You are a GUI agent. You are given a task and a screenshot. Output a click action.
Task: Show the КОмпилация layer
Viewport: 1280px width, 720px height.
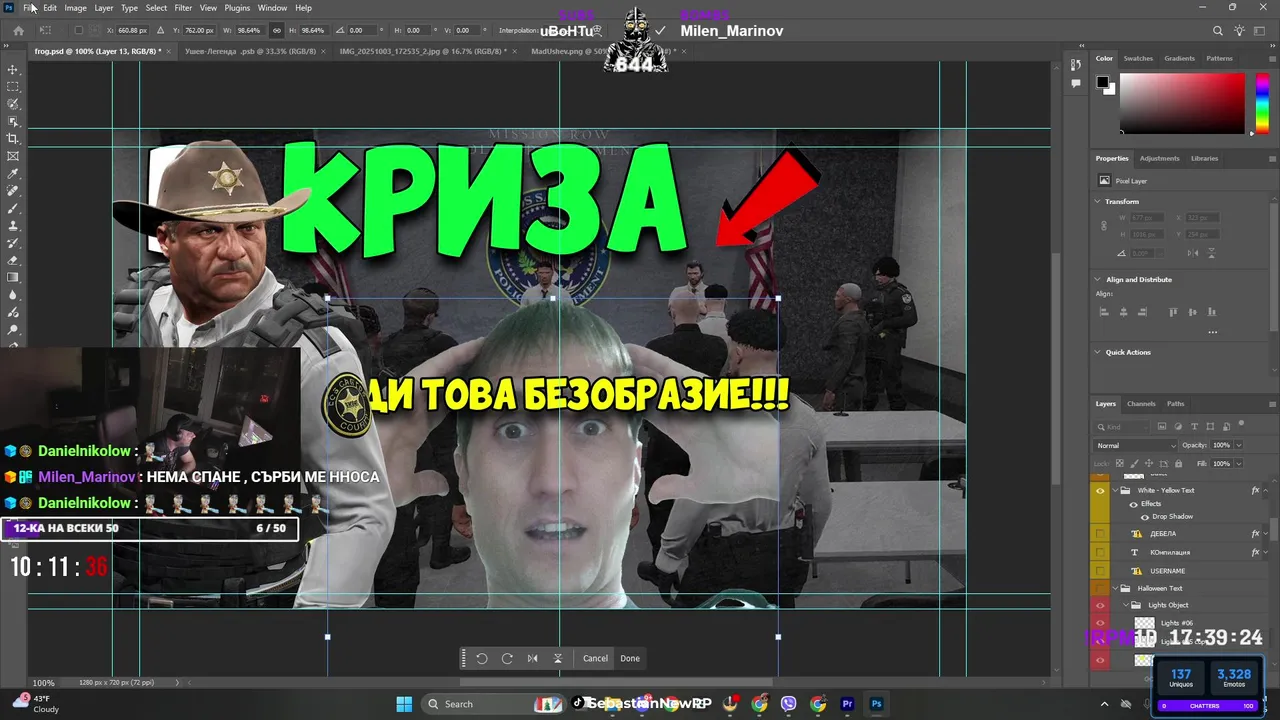pyautogui.click(x=1100, y=552)
